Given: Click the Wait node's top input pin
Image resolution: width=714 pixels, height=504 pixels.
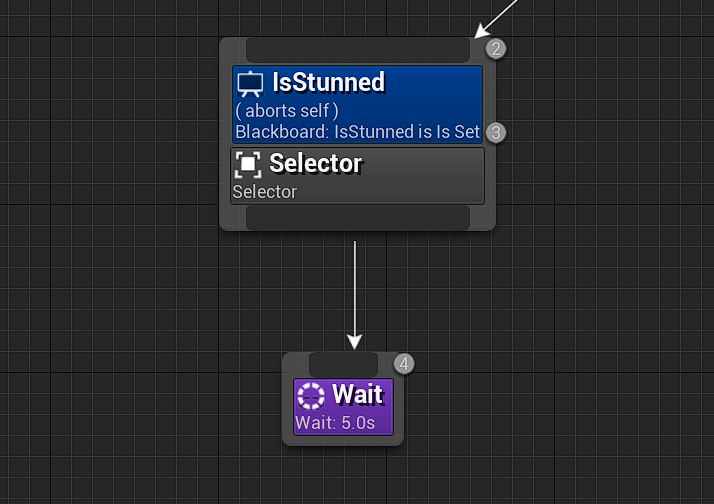Looking at the screenshot, I should [x=343, y=364].
